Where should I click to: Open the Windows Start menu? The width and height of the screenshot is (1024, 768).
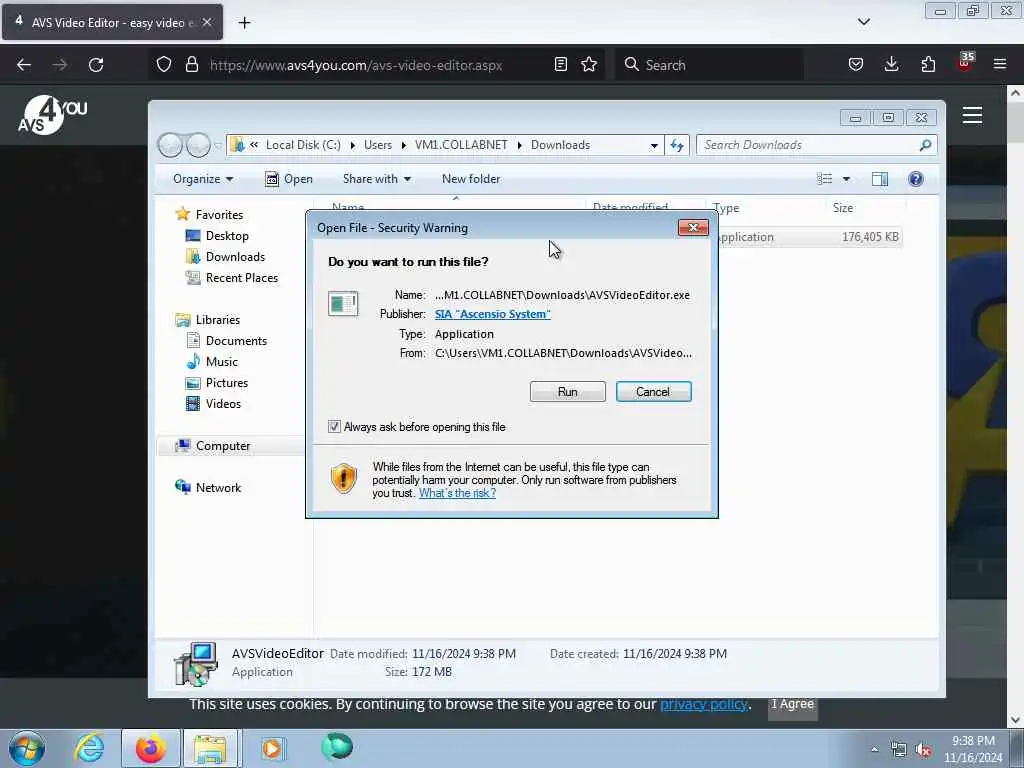pyautogui.click(x=27, y=749)
